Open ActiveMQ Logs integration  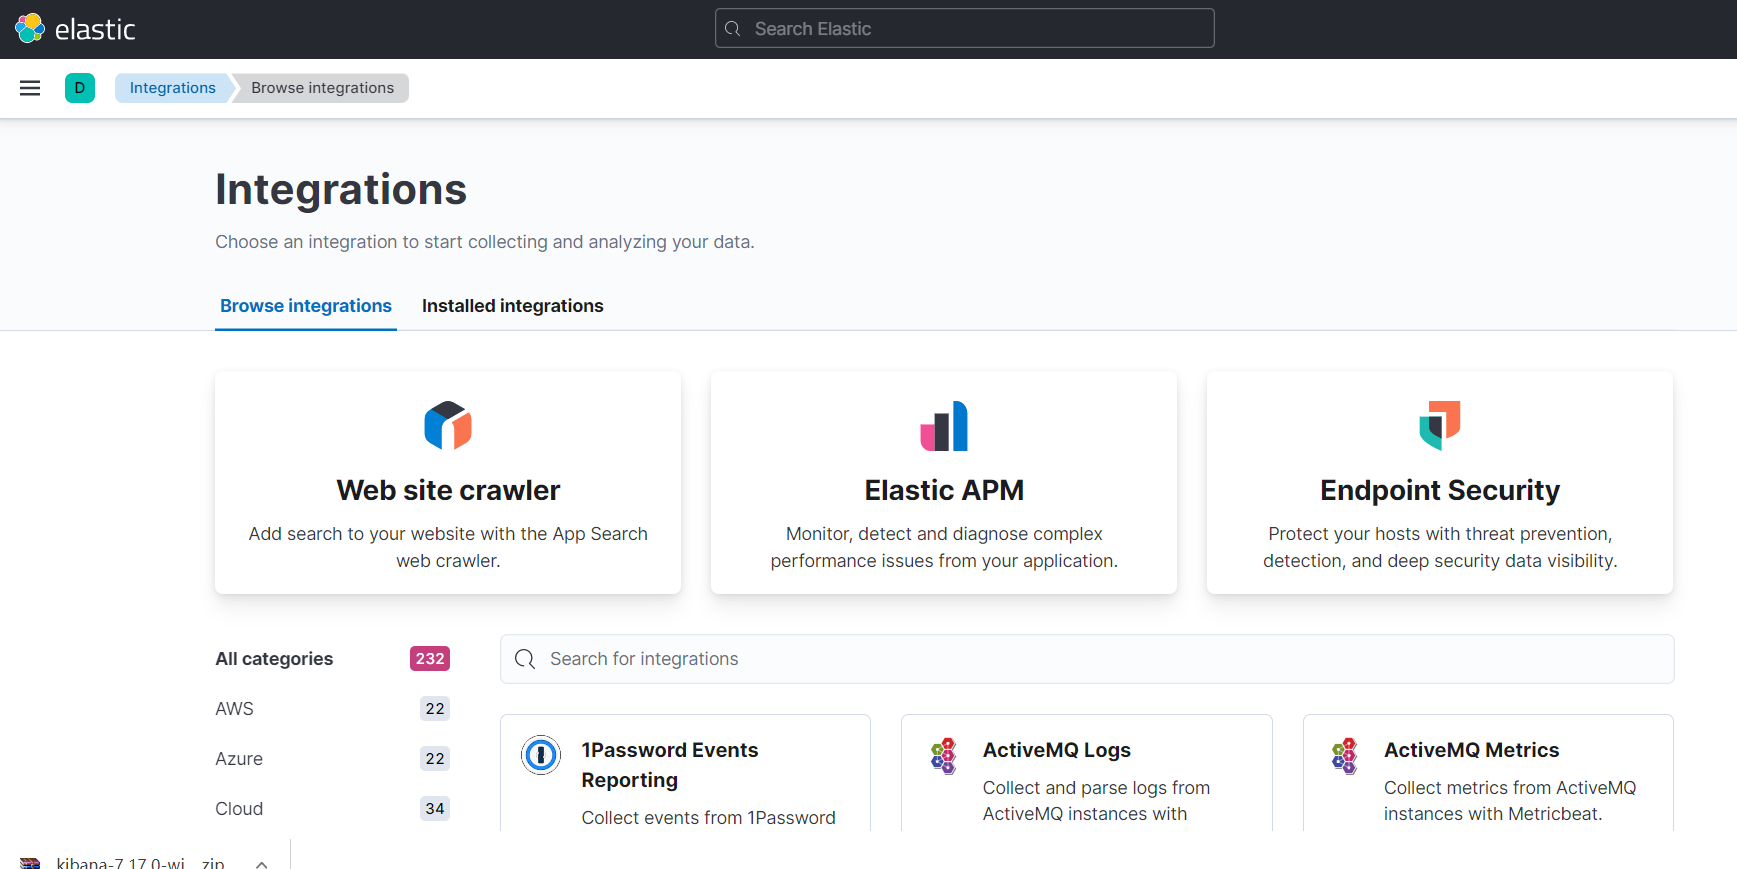click(x=1087, y=773)
